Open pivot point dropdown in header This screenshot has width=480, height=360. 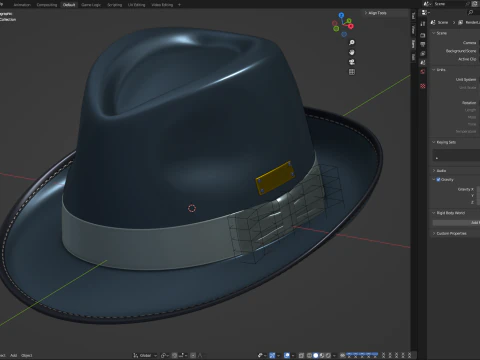pyautogui.click(x=165, y=355)
